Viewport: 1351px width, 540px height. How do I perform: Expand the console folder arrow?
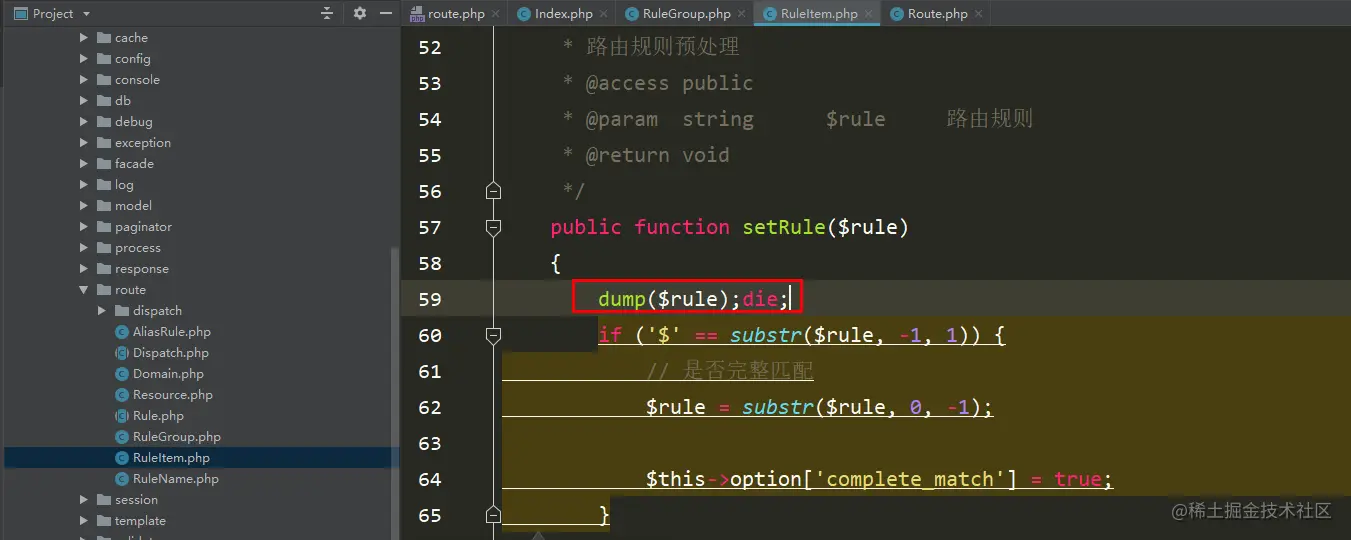click(85, 80)
